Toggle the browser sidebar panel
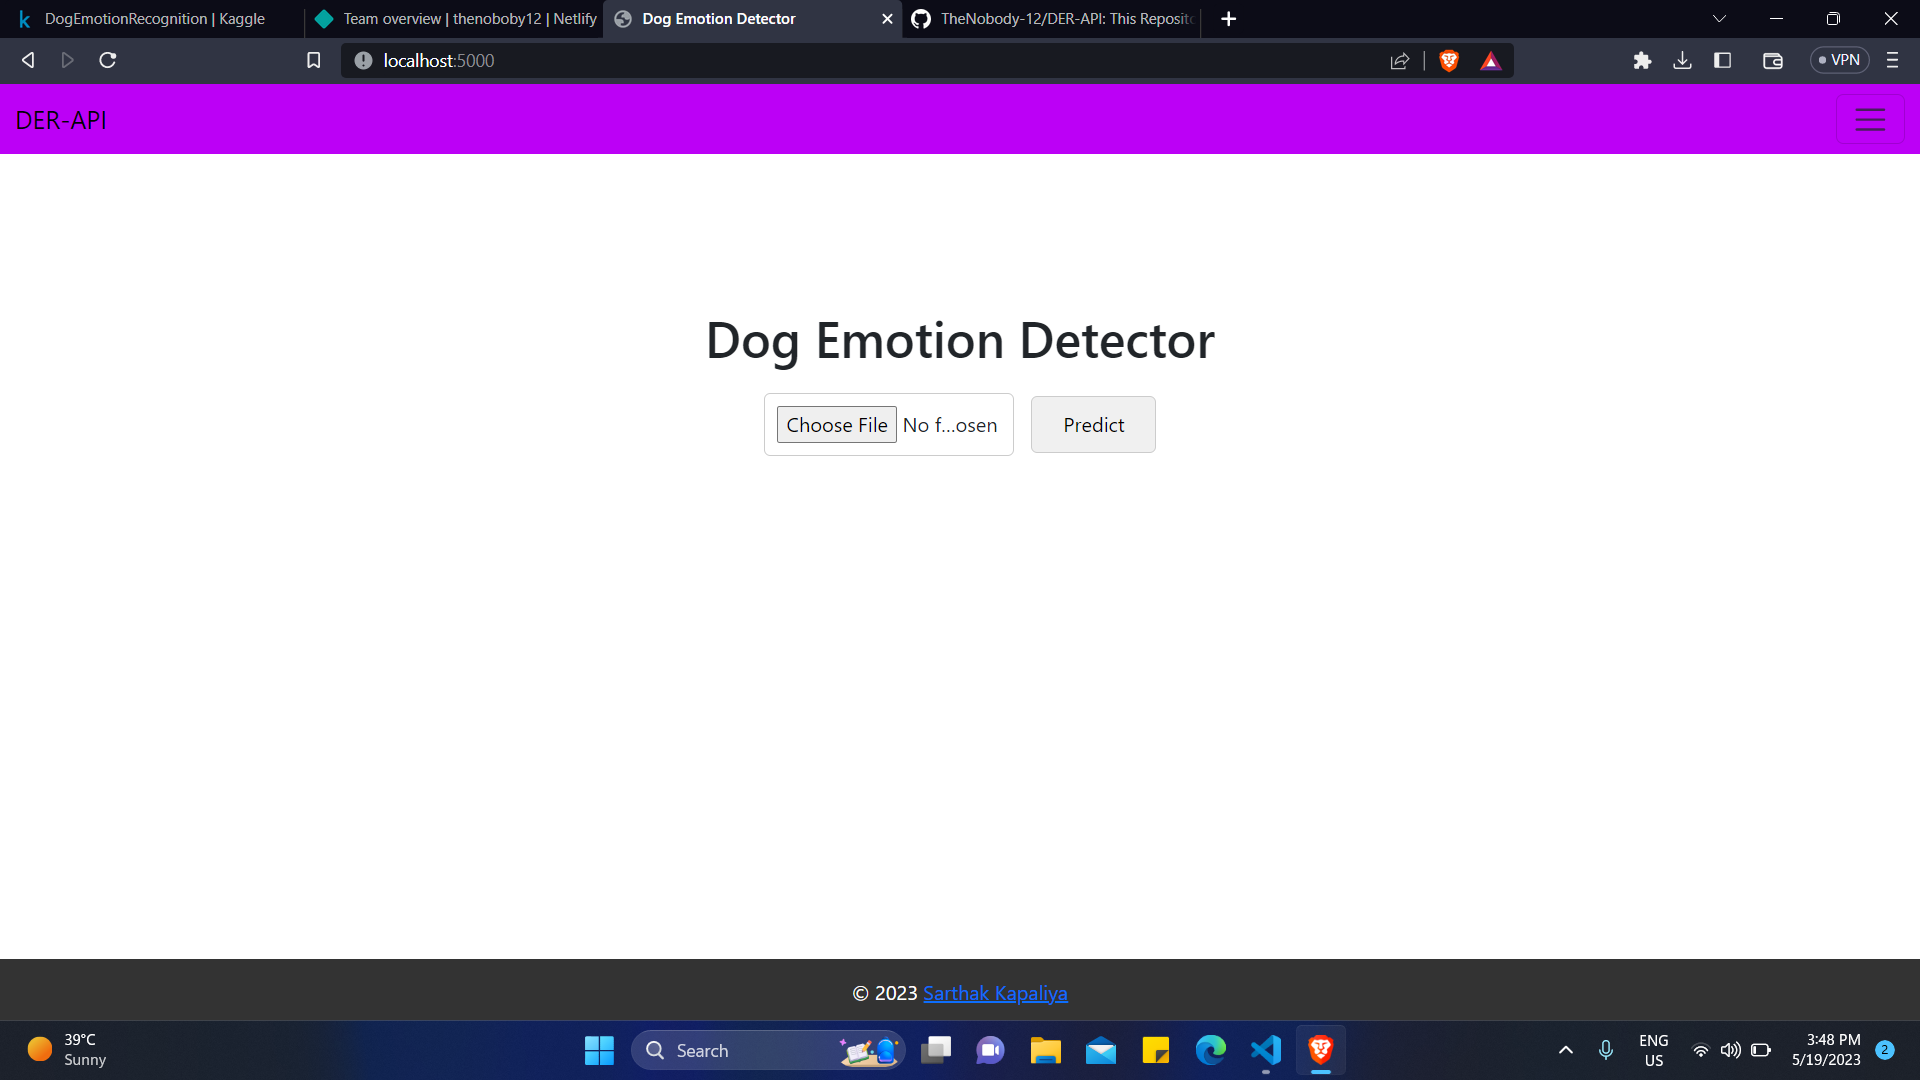 click(x=1723, y=60)
